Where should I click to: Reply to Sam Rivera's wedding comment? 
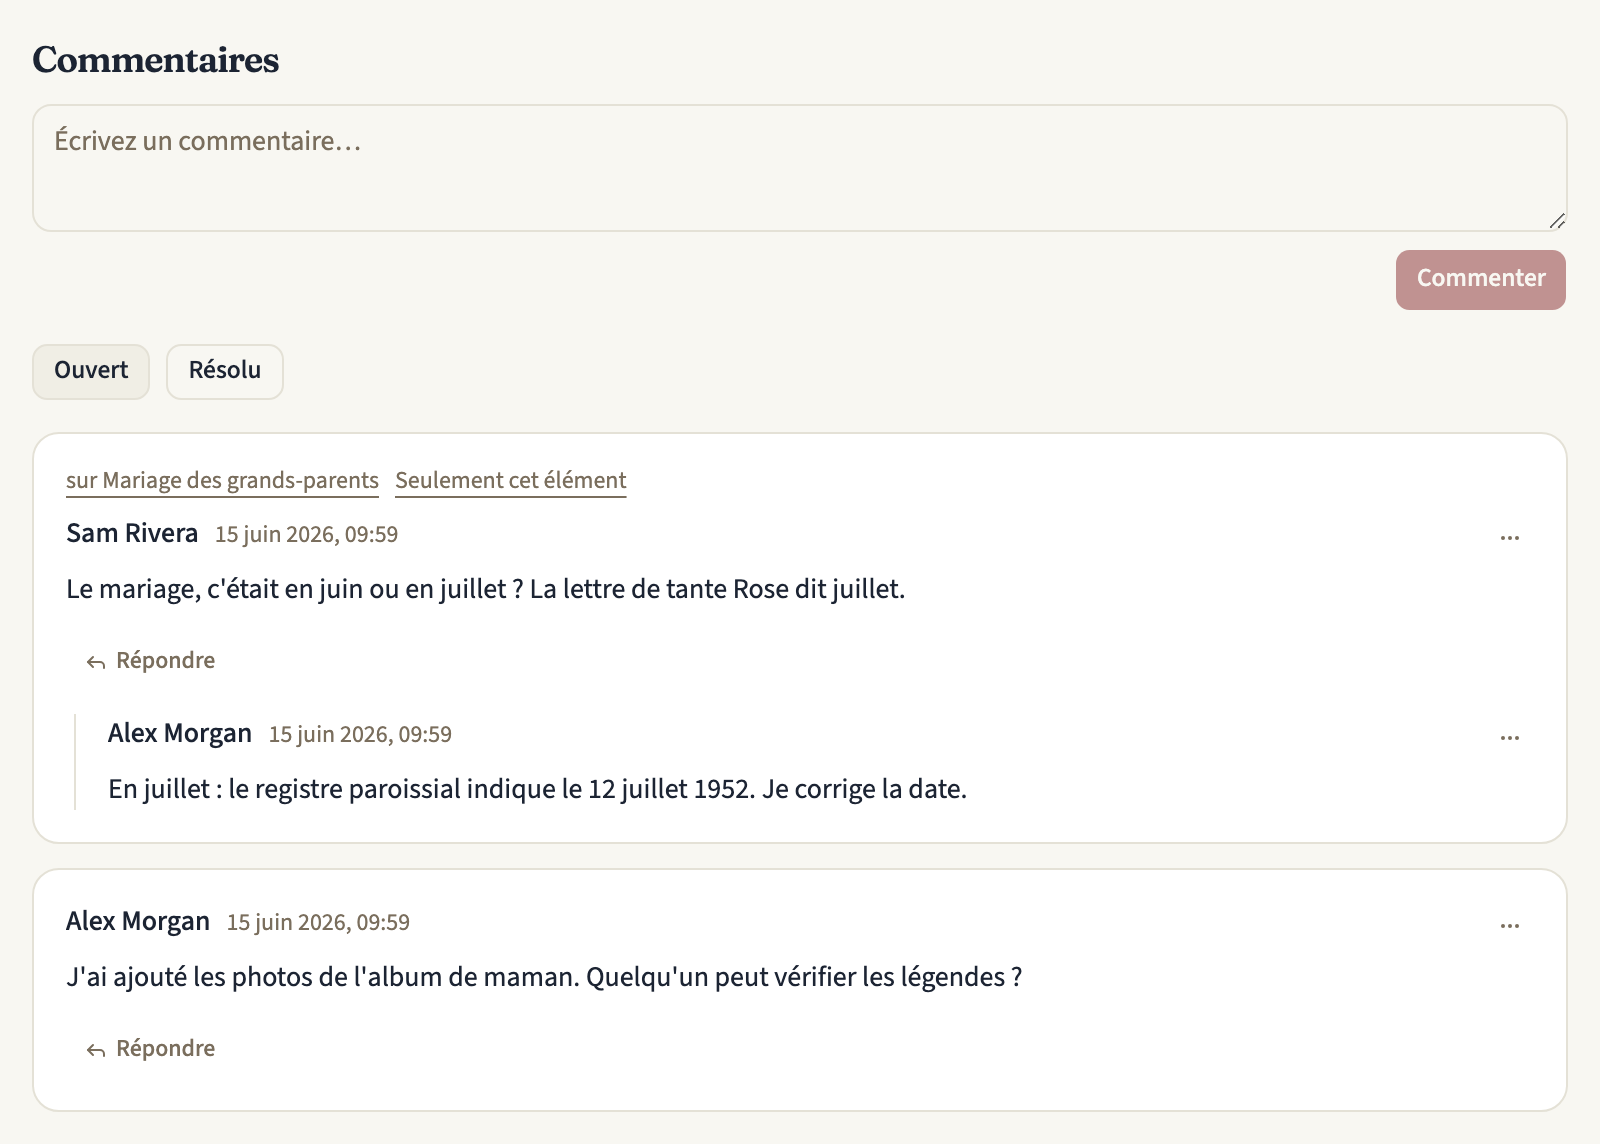(x=151, y=660)
